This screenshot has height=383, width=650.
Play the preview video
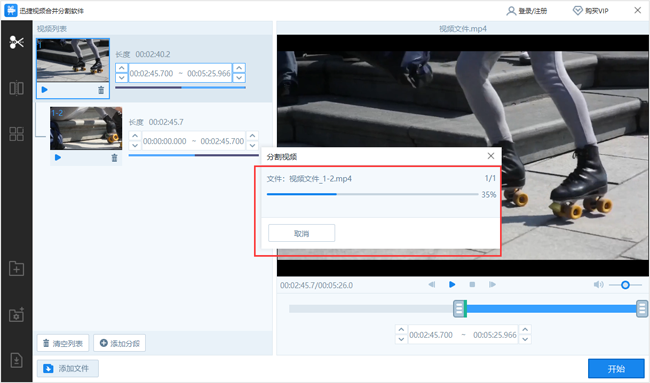[x=452, y=284]
